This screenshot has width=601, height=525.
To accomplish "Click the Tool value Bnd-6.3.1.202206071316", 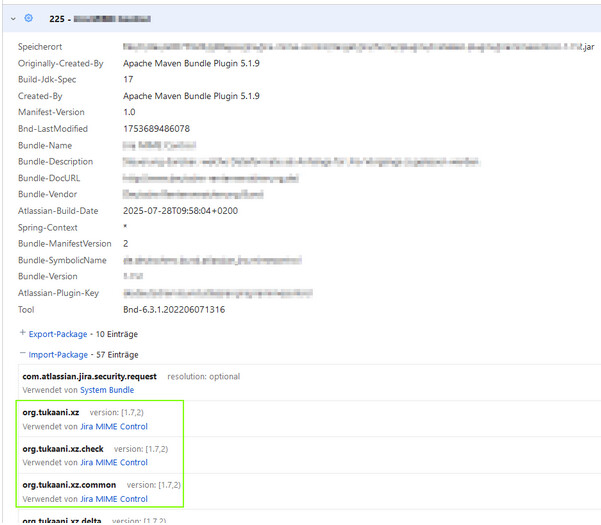I will (174, 310).
